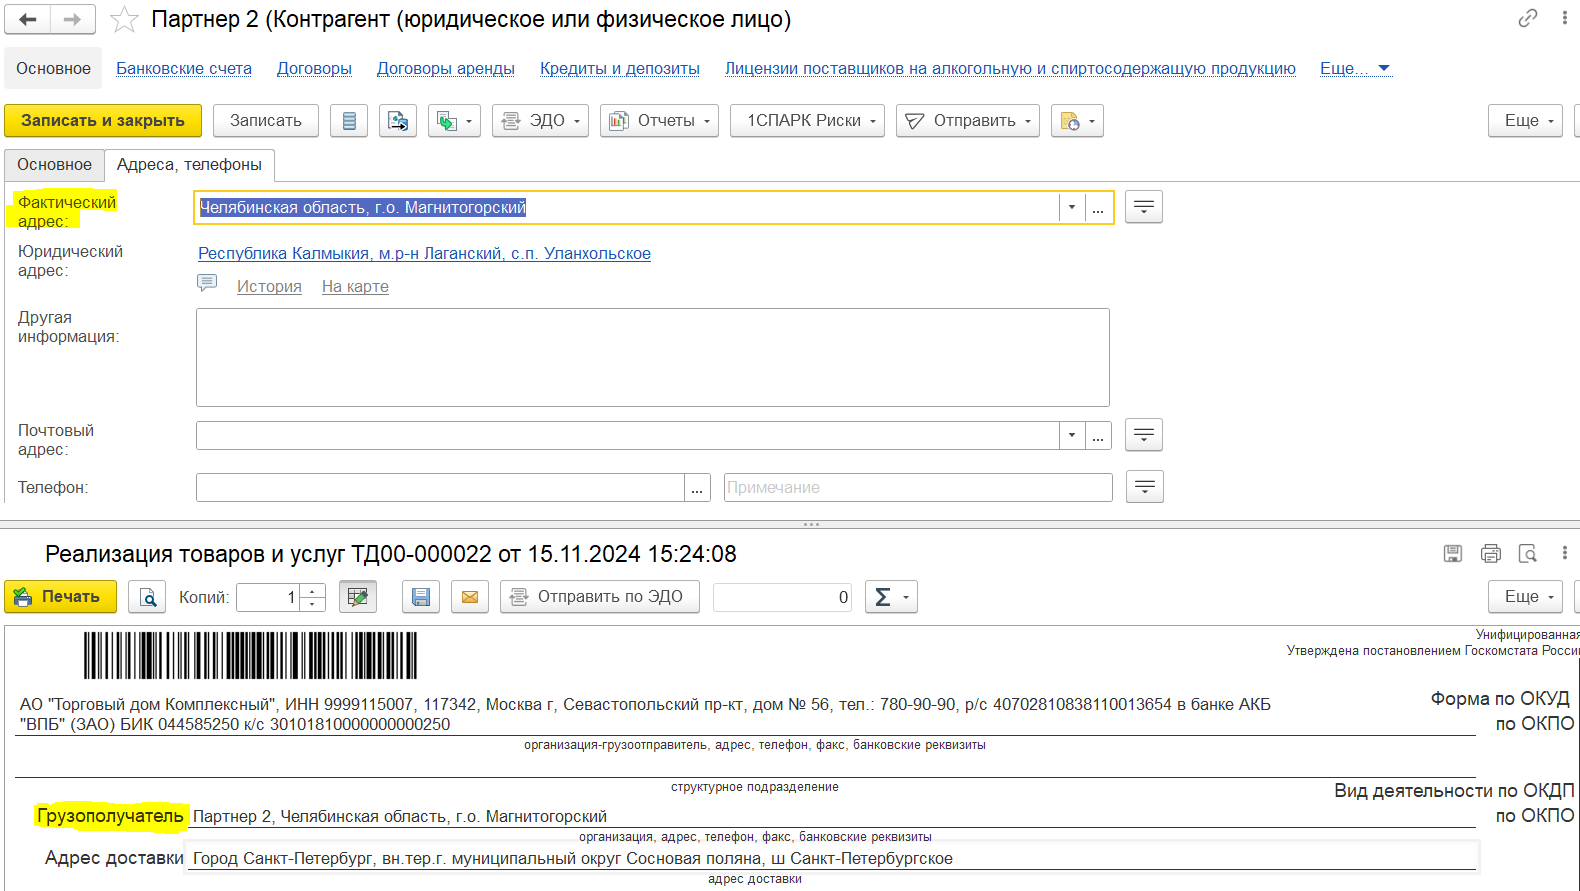Click the address comment speech-bubble icon
This screenshot has width=1580, height=891.
[x=207, y=284]
